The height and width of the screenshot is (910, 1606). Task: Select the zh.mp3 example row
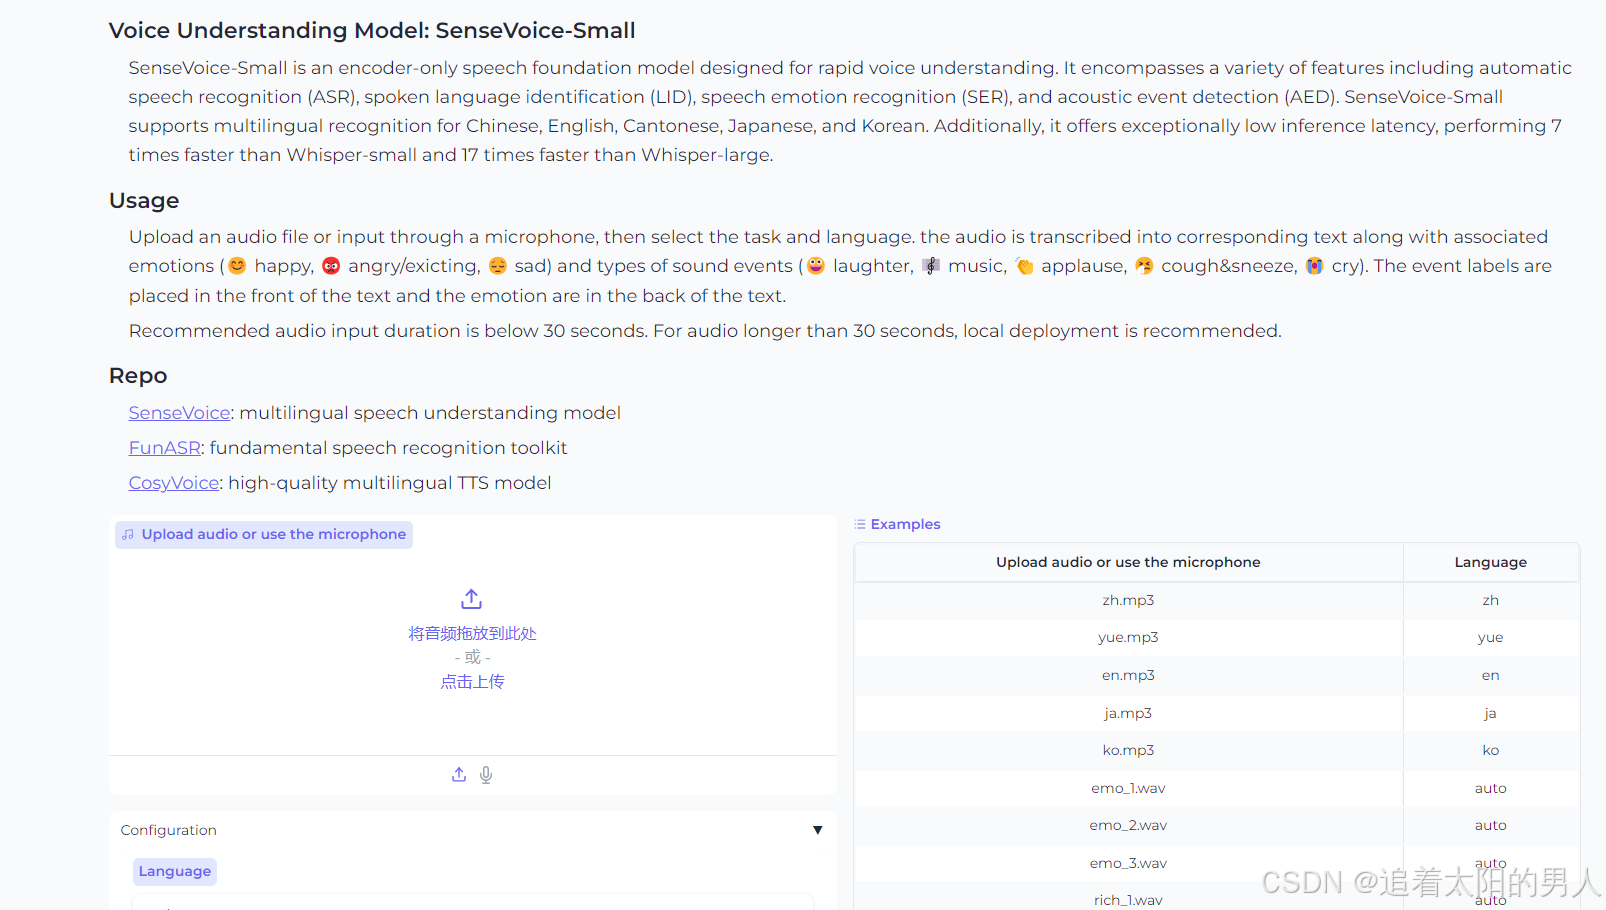pyautogui.click(x=1217, y=600)
